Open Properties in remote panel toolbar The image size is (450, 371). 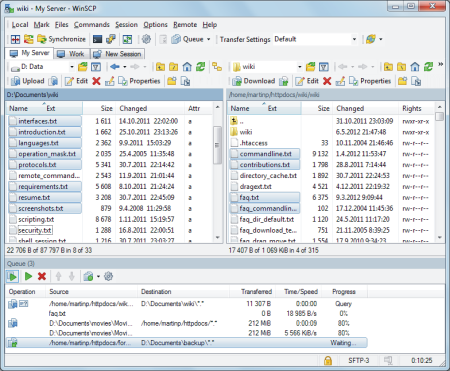(370, 81)
